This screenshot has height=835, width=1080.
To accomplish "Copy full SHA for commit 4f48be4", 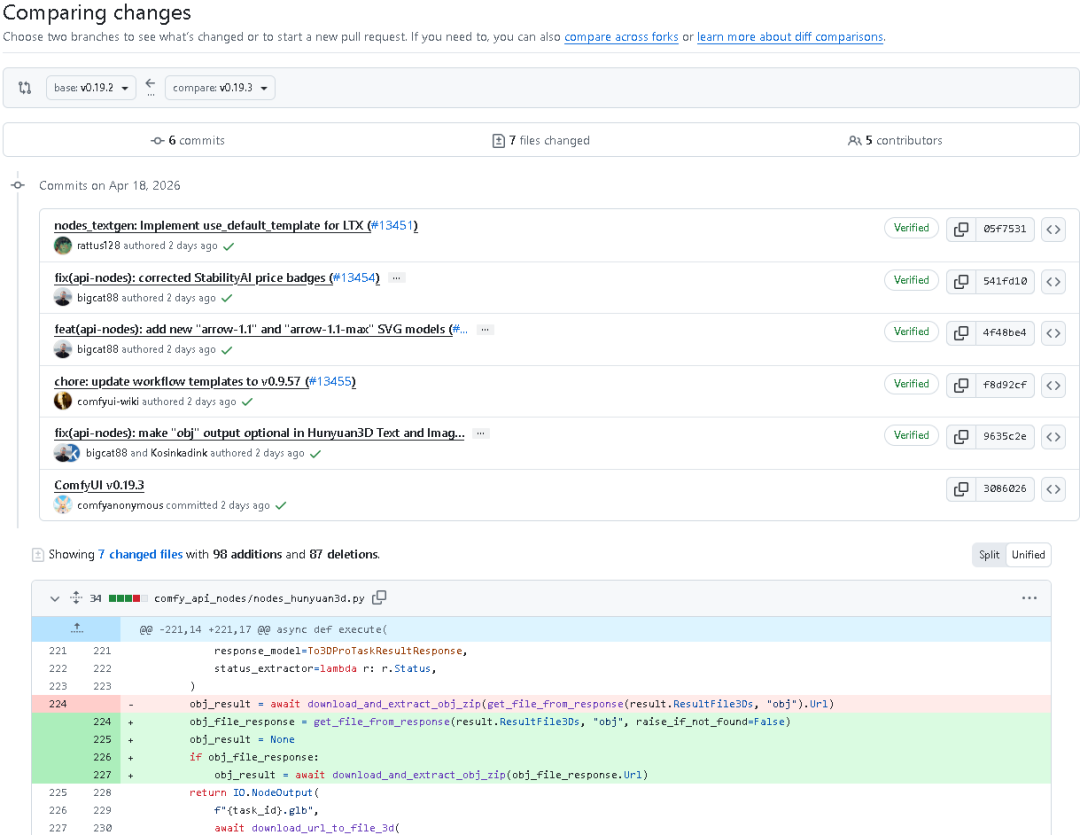I will [961, 333].
